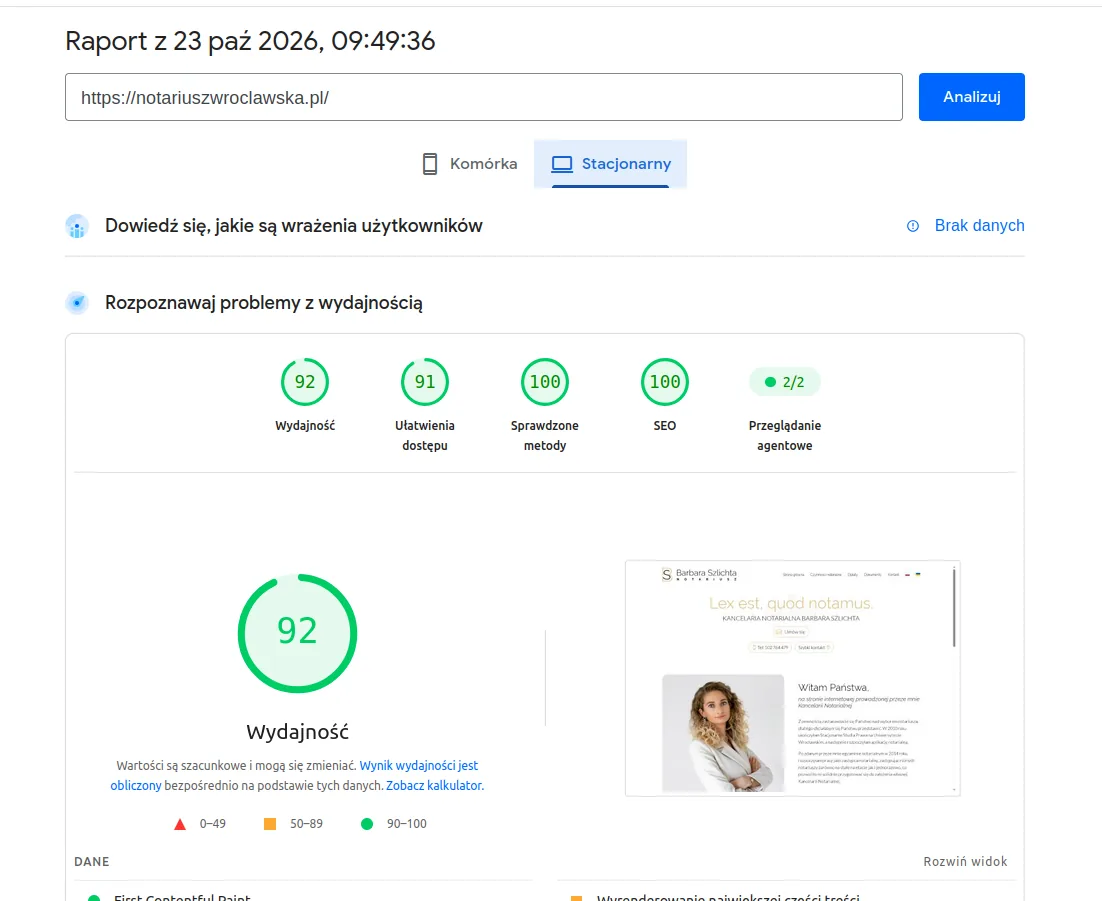Expand view with Rozwiń widok
The height and width of the screenshot is (901, 1102).
point(965,862)
